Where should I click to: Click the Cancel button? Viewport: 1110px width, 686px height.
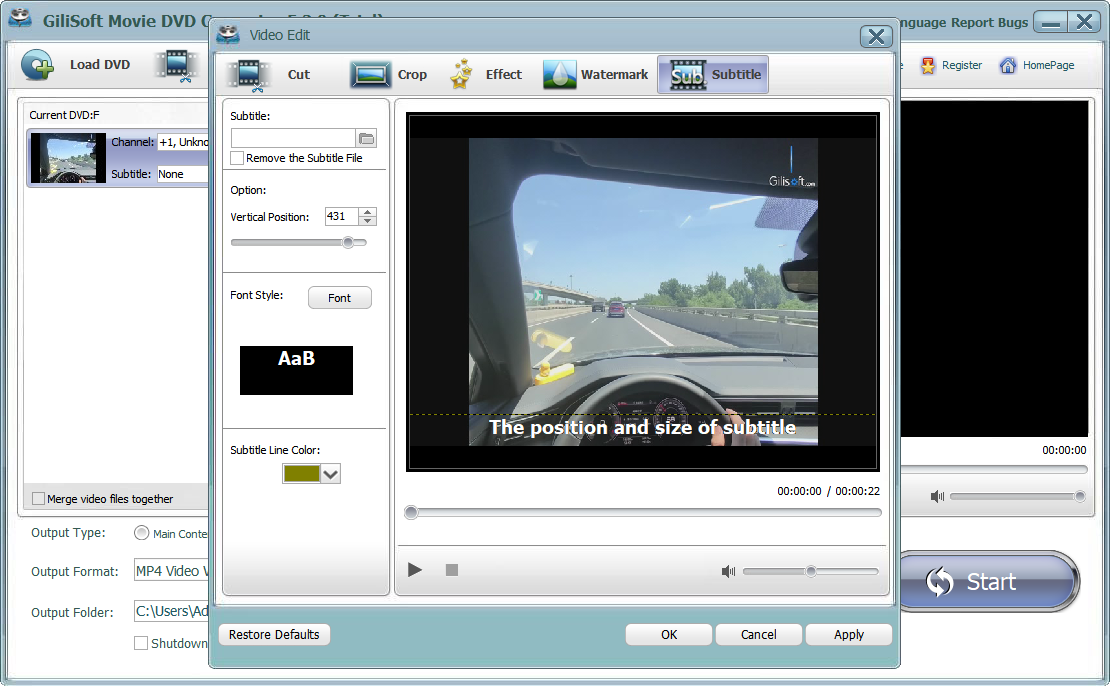(759, 635)
